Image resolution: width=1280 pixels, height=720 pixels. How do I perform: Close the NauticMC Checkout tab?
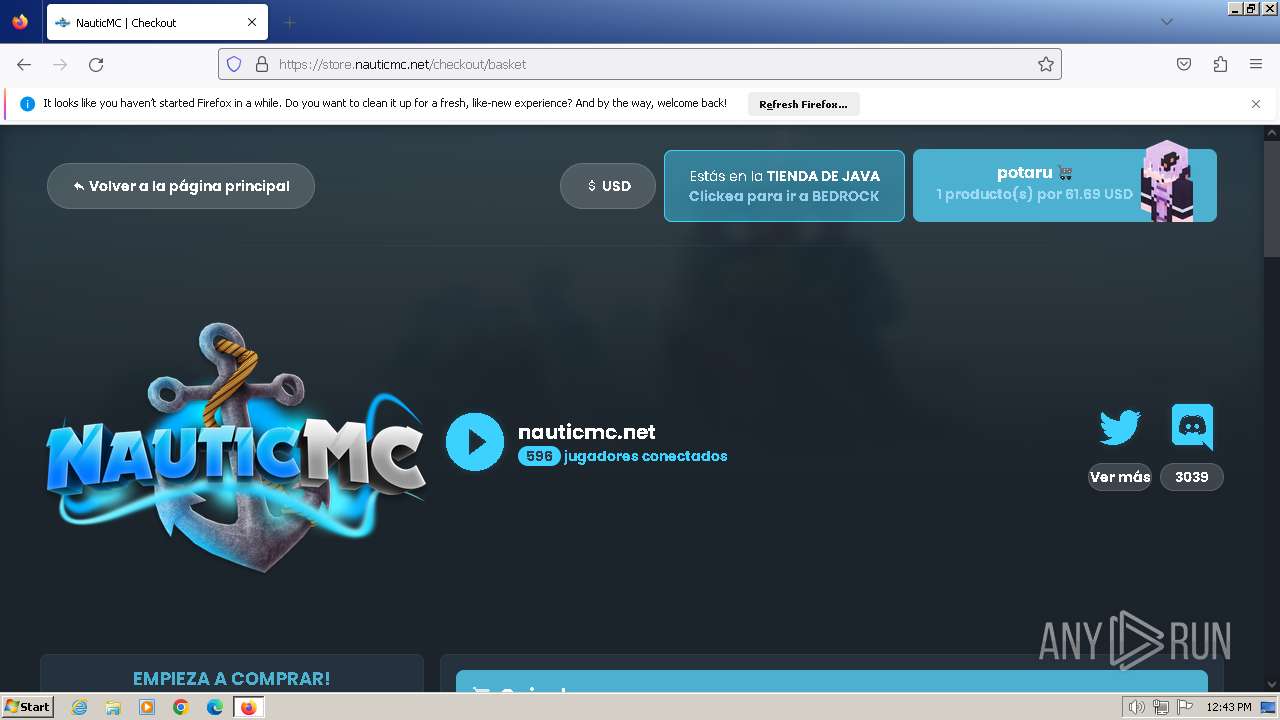pyautogui.click(x=252, y=22)
